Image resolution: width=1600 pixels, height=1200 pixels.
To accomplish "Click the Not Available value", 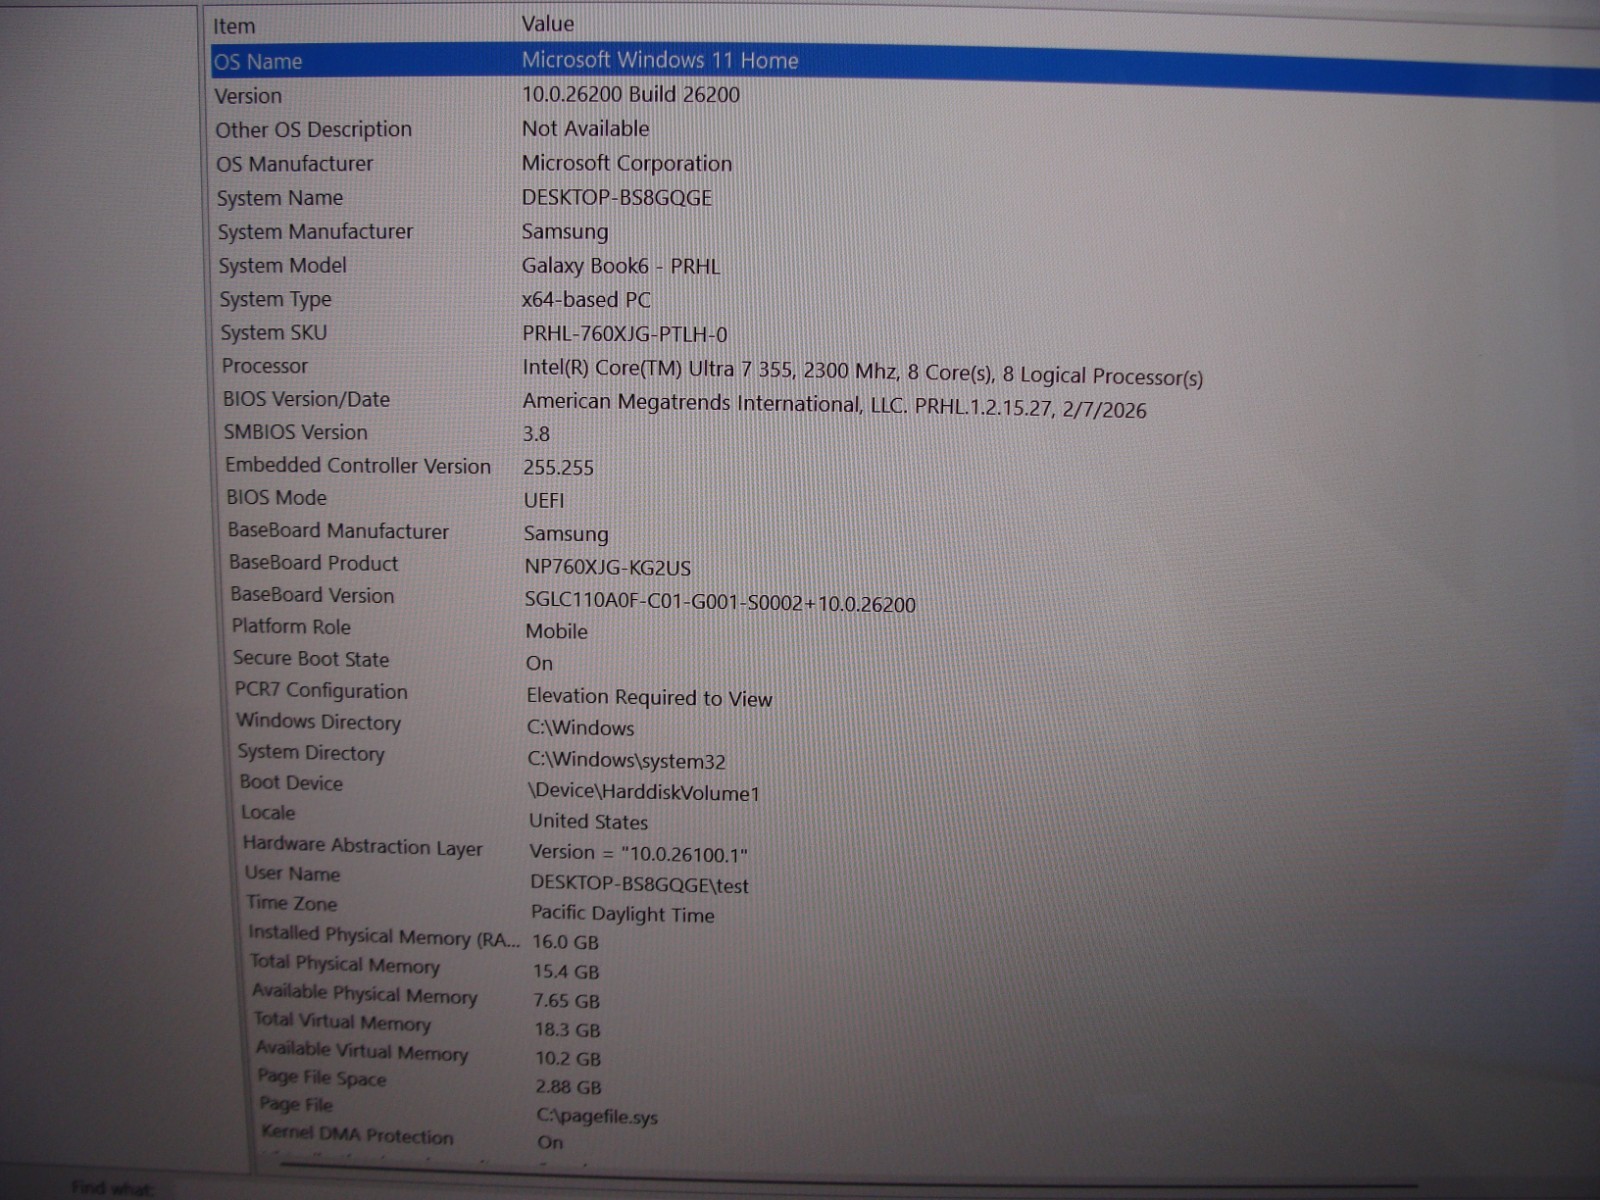I will [585, 129].
